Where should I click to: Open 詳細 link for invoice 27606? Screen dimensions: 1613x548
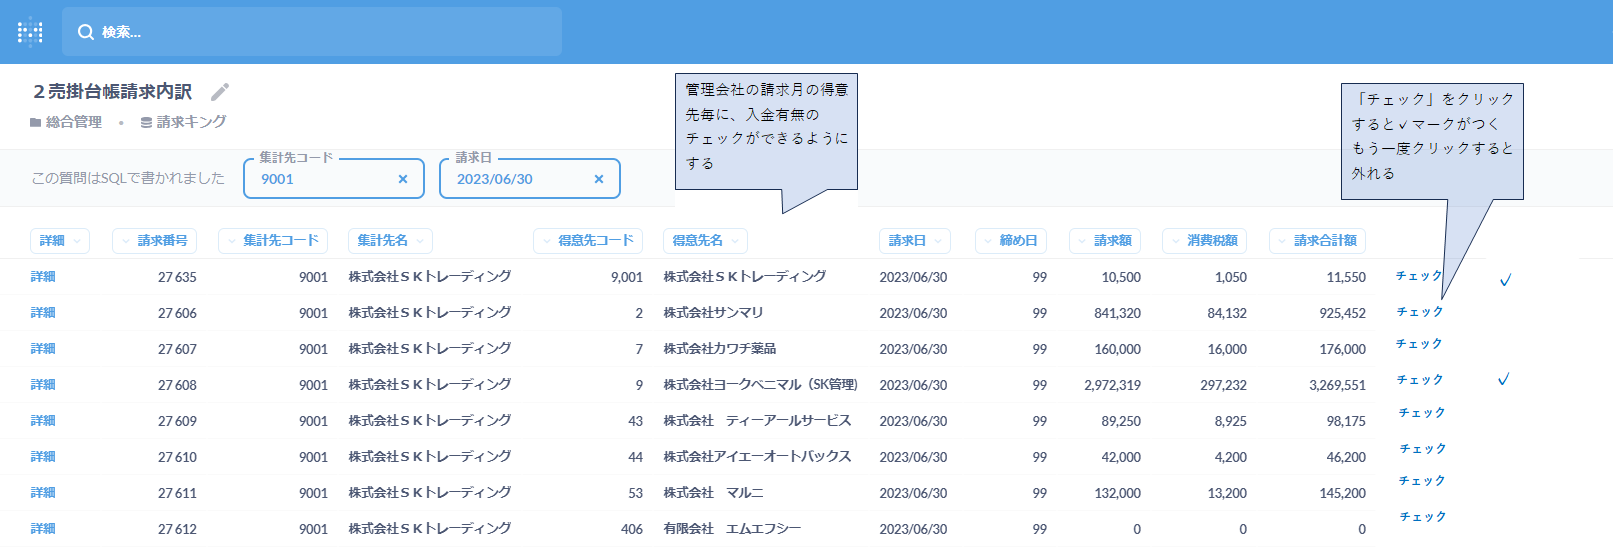point(43,313)
